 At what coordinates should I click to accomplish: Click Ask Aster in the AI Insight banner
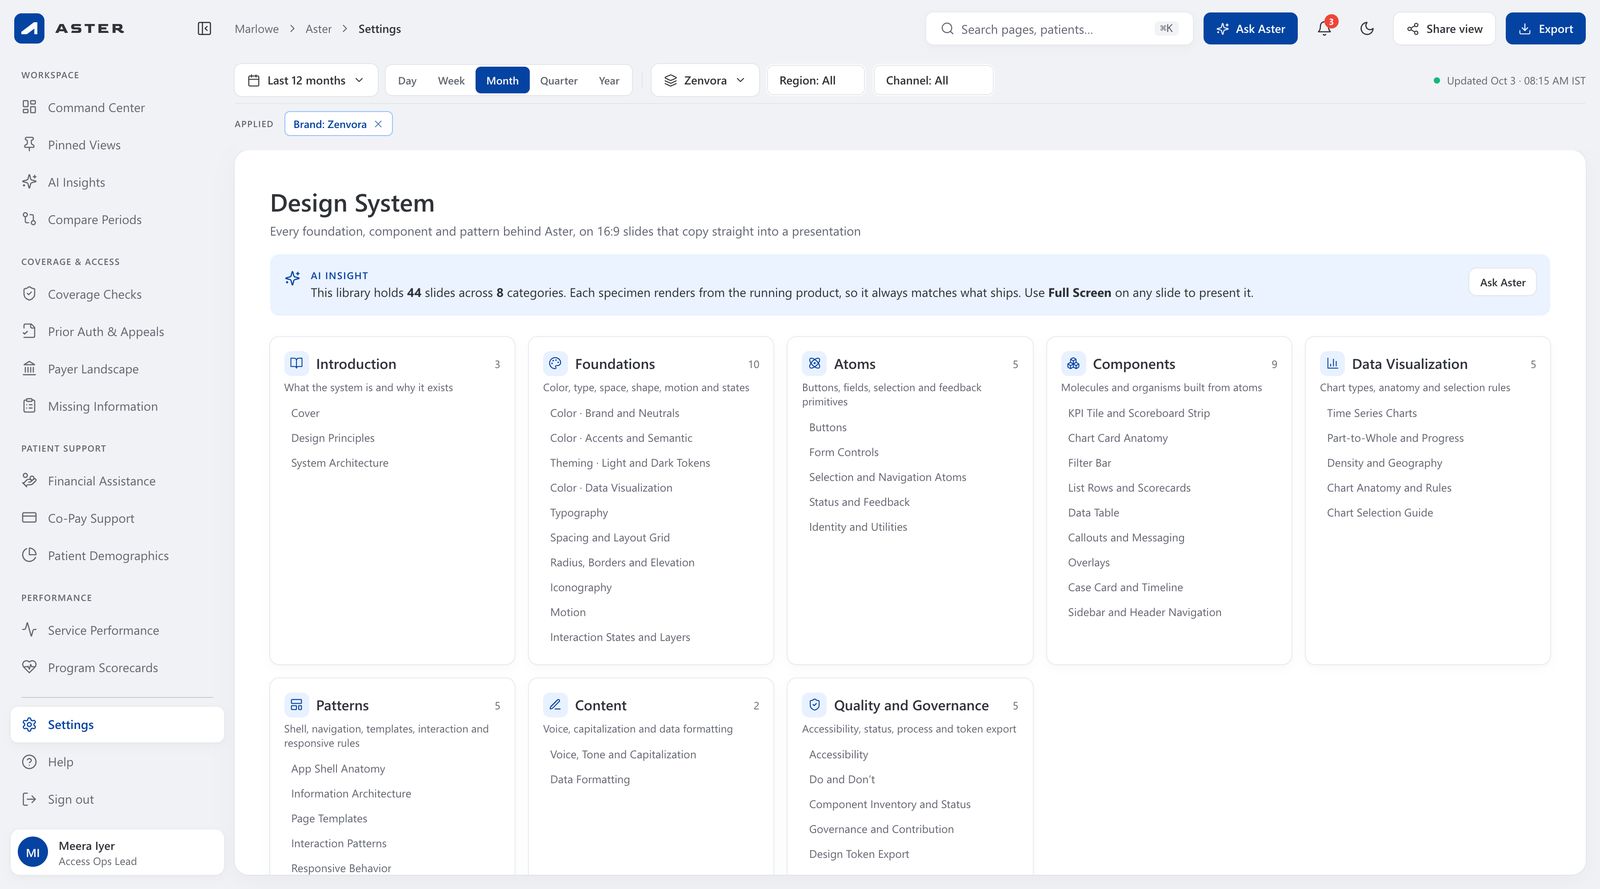click(x=1502, y=282)
